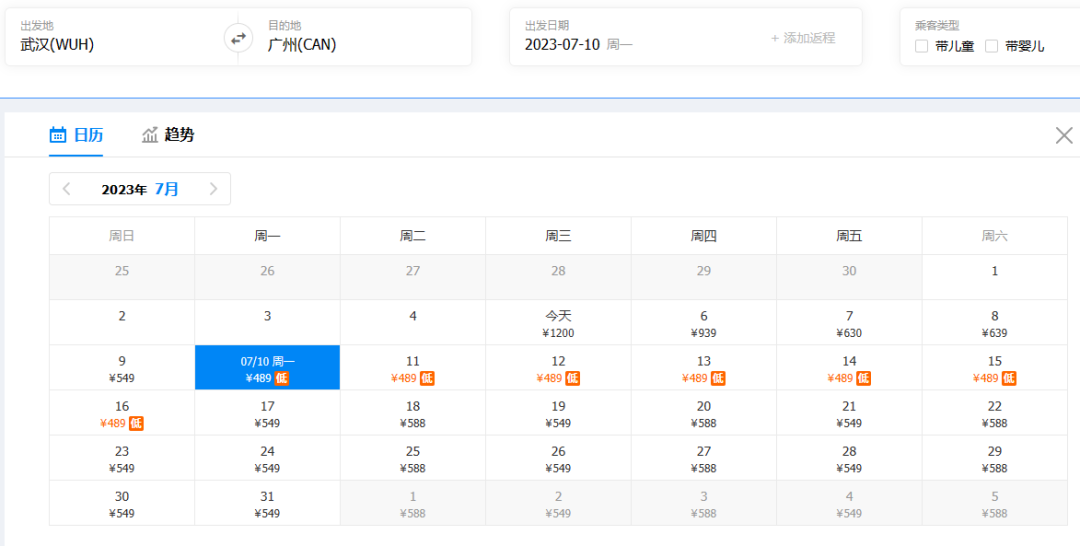The image size is (1080, 546).
Task: Click the July 2 date cell
Action: [122, 322]
